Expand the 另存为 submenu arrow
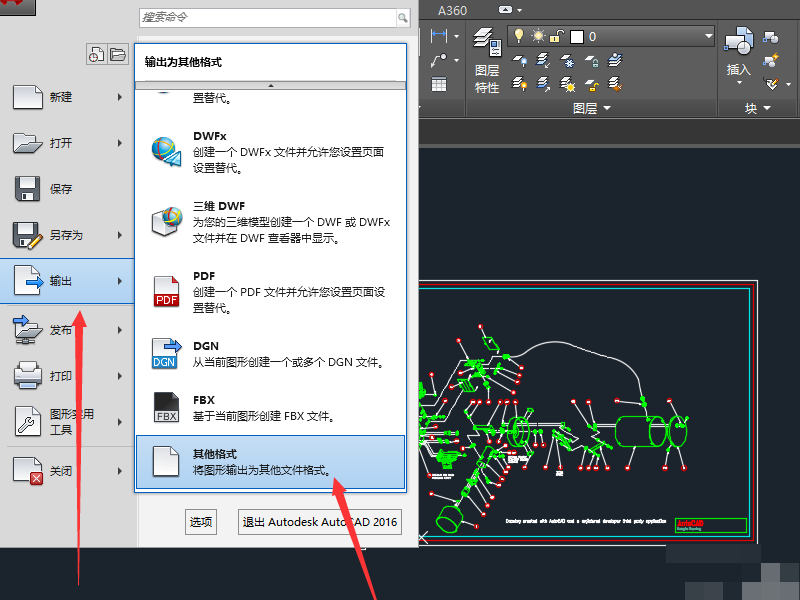 tap(120, 235)
